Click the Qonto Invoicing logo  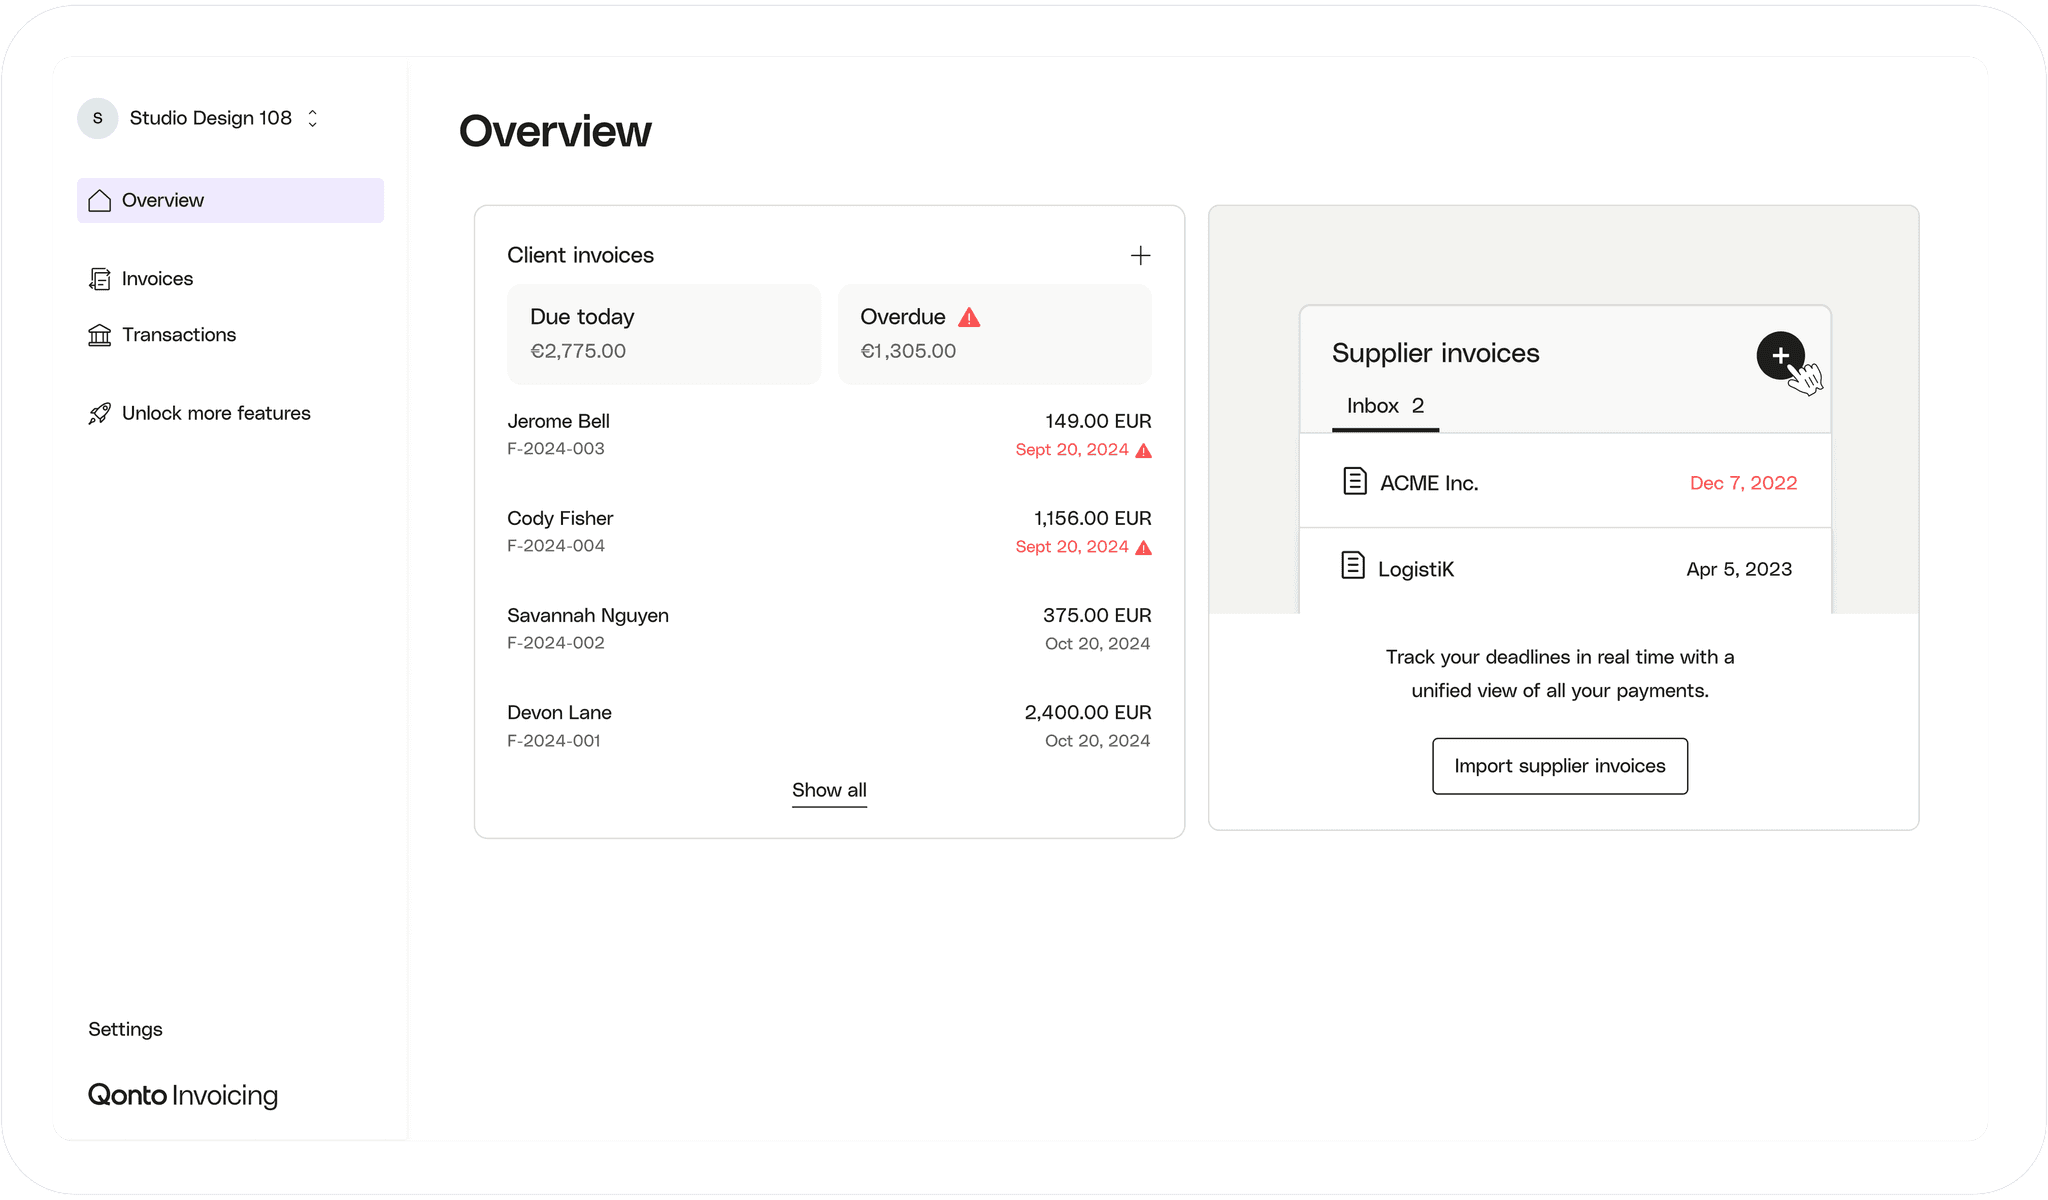click(183, 1095)
